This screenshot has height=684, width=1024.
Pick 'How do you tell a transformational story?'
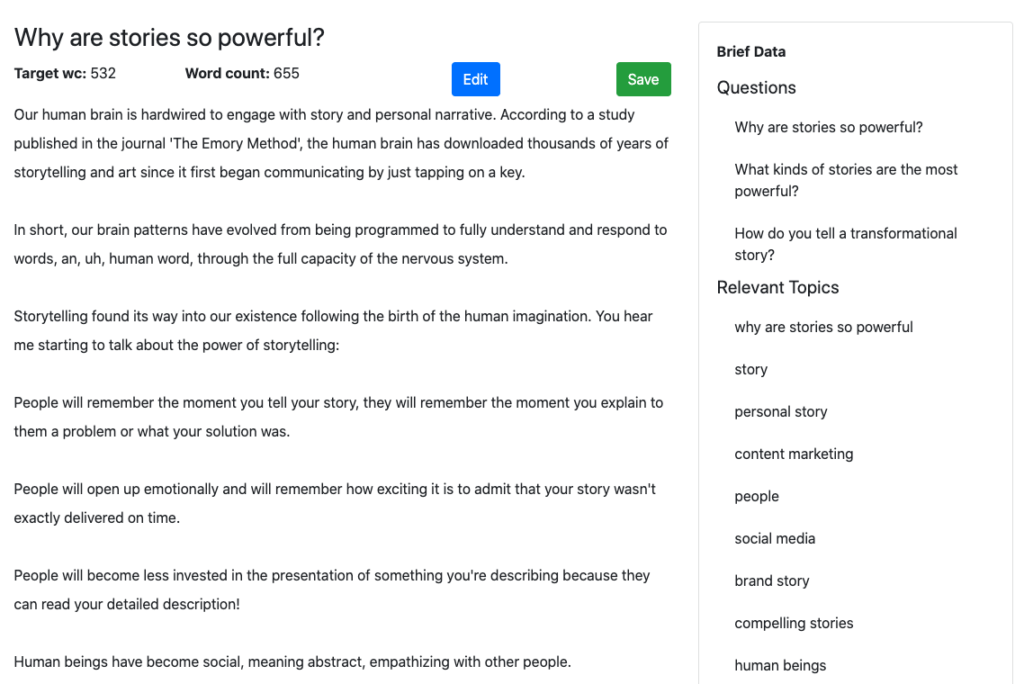[846, 244]
